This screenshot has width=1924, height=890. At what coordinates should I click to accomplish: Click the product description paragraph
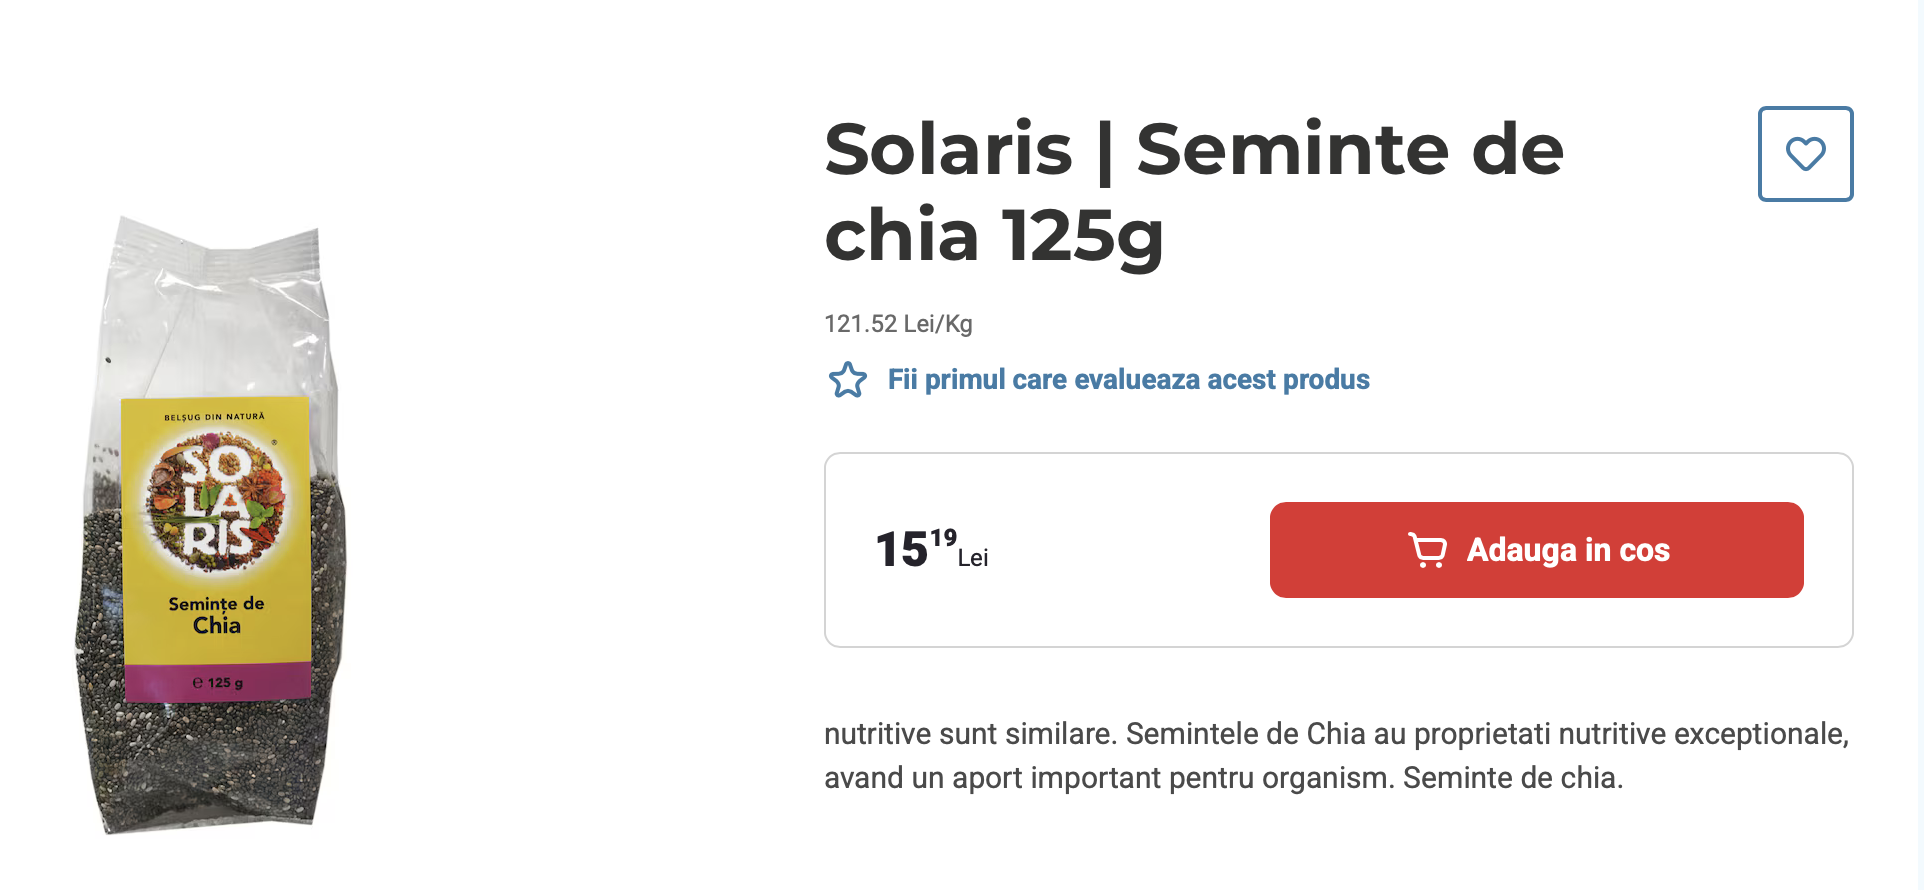pyautogui.click(x=1336, y=756)
